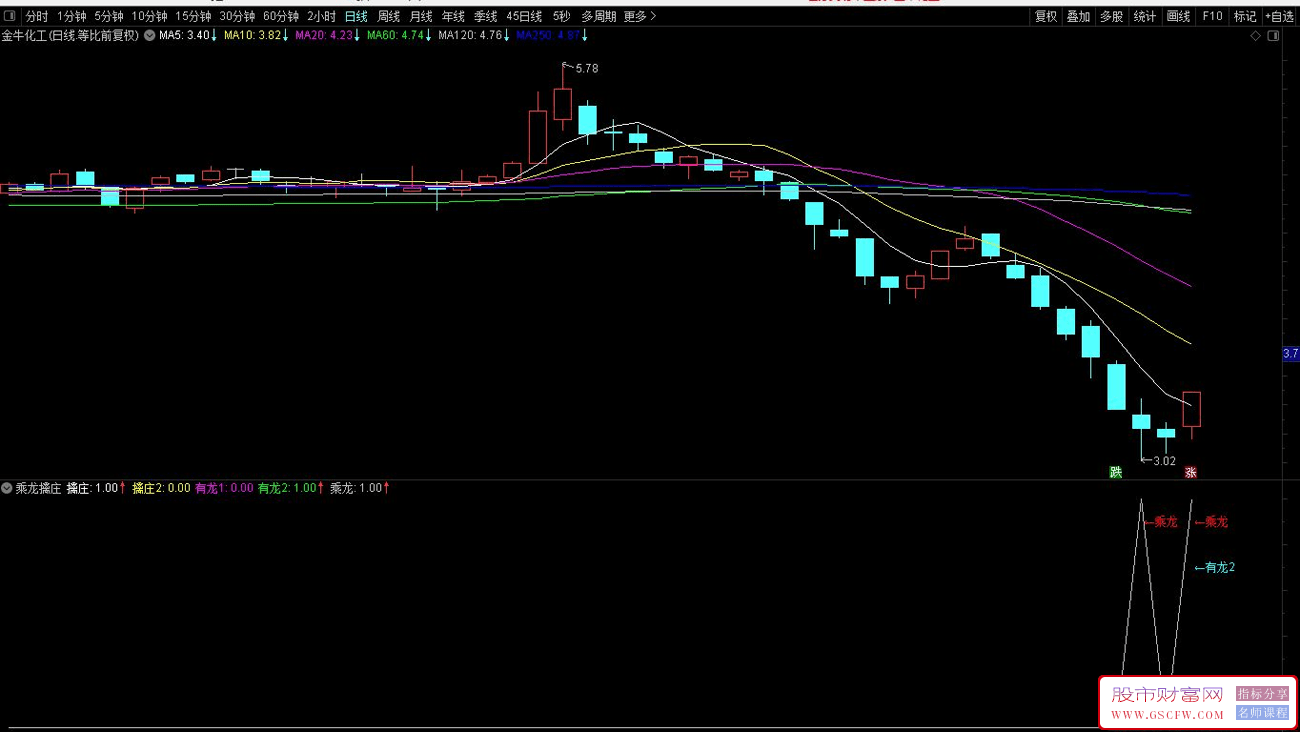Click the 乘龙擒庄 indicator name
Image resolution: width=1300 pixels, height=732 pixels.
point(39,488)
